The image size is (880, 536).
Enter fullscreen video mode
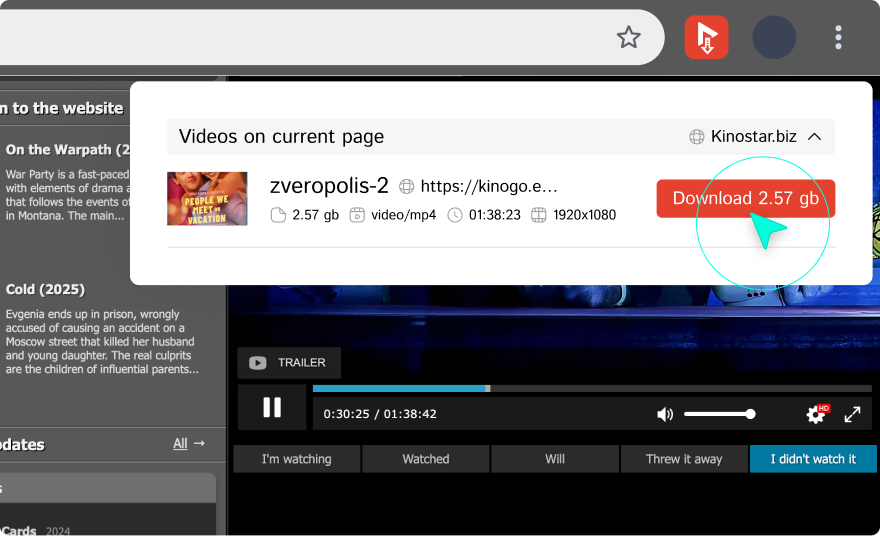853,414
